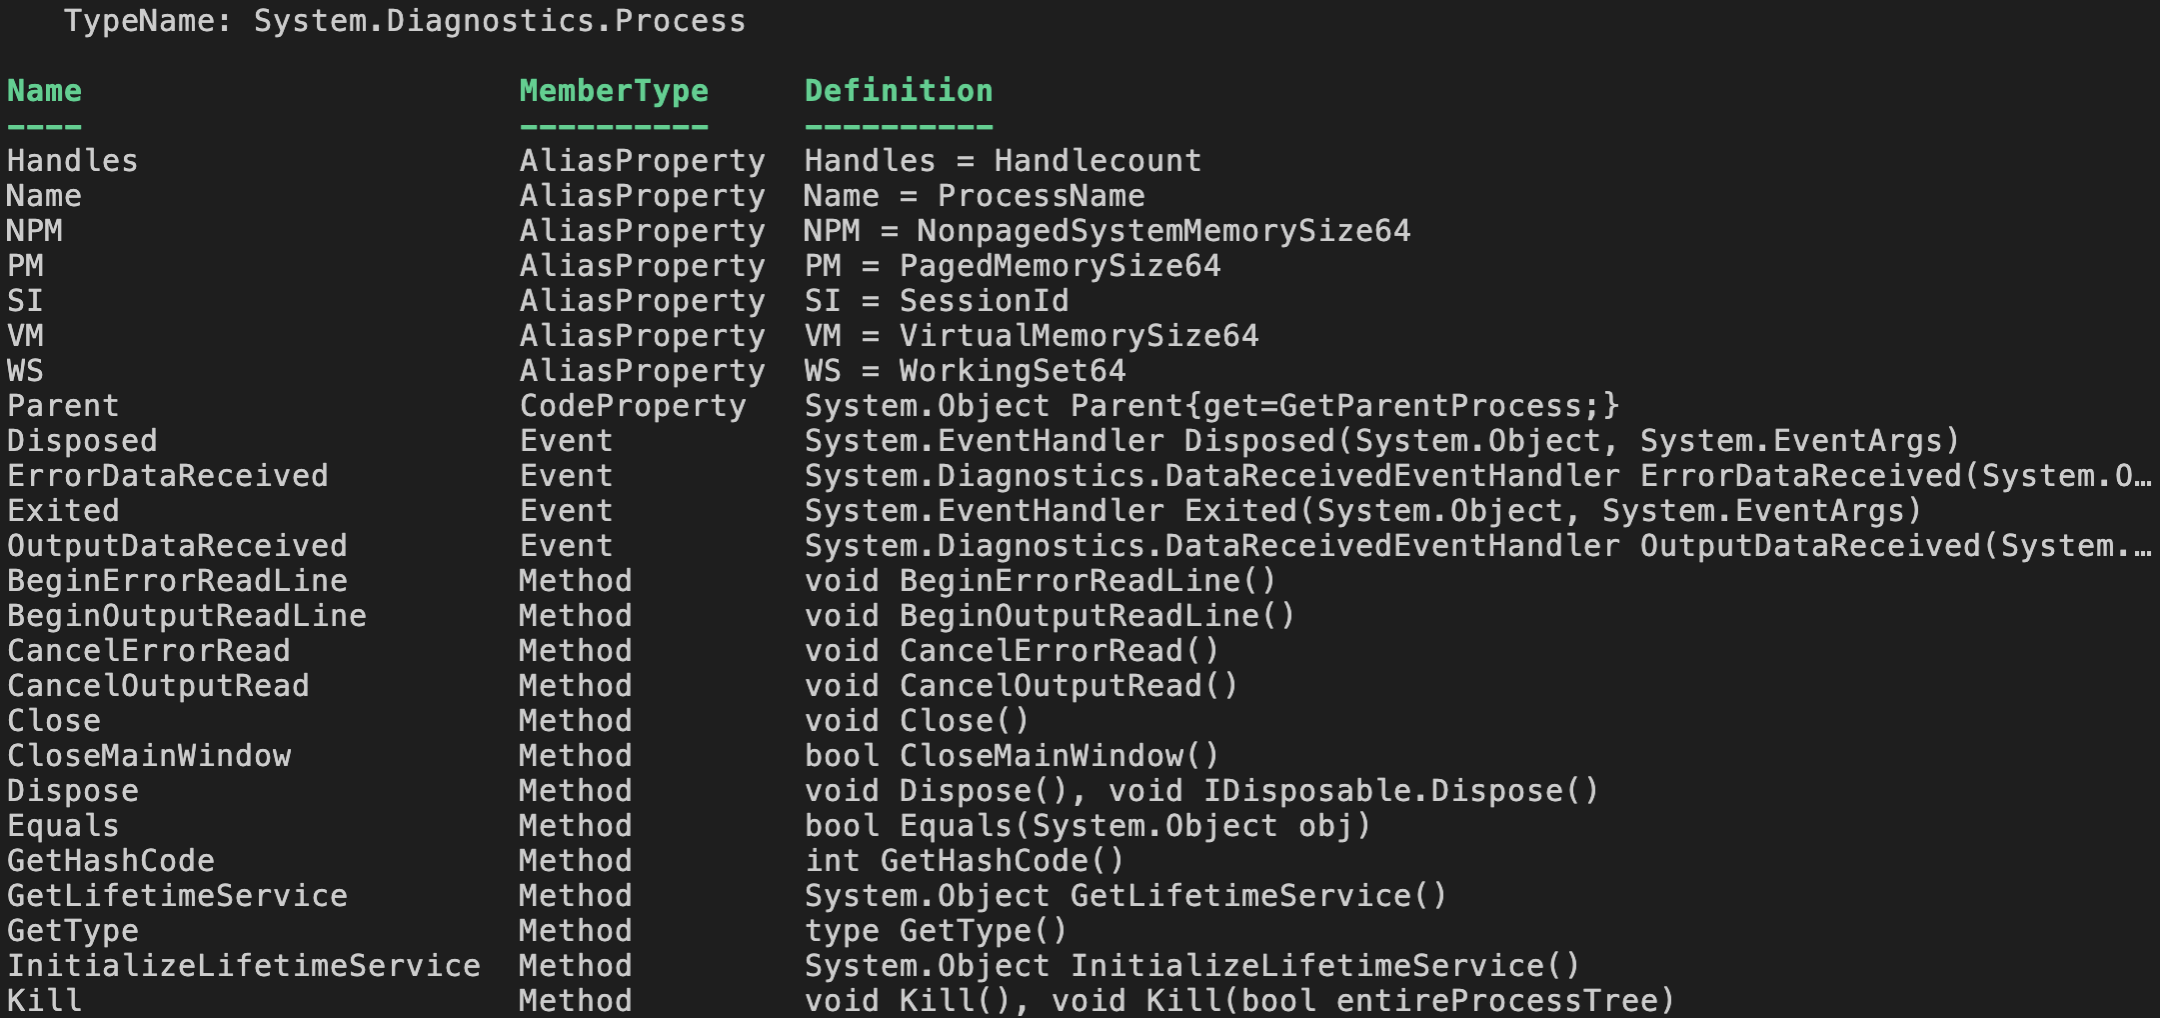Screen dimensions: 2160x1018
Task: Select the Equals method name
Action: [63, 826]
